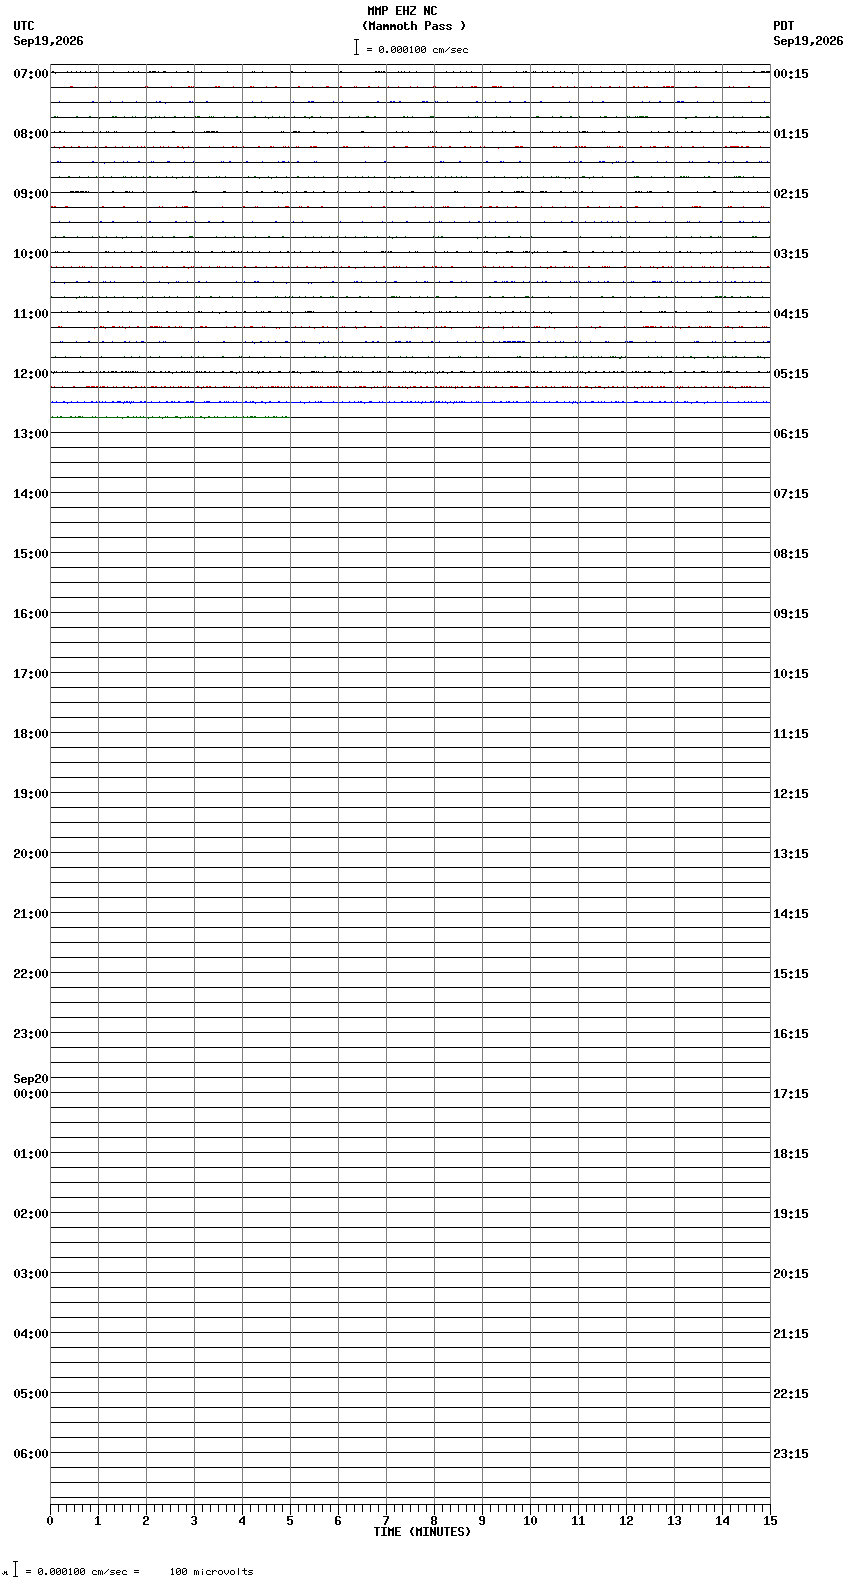Click the 23:15 PDT row label
This screenshot has width=850, height=1584.
pyautogui.click(x=791, y=1454)
